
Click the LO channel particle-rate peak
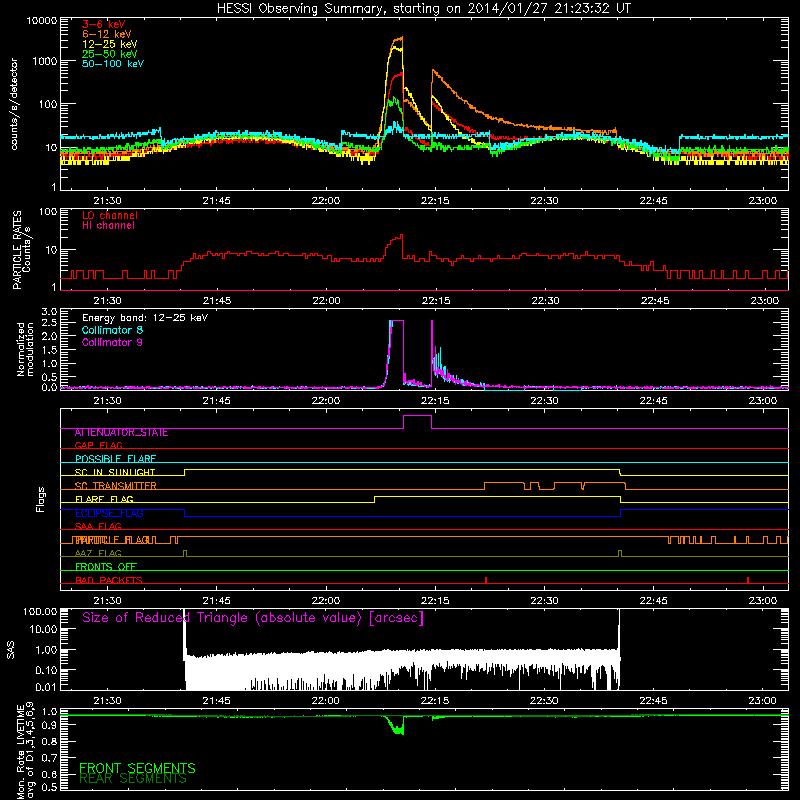(x=402, y=235)
